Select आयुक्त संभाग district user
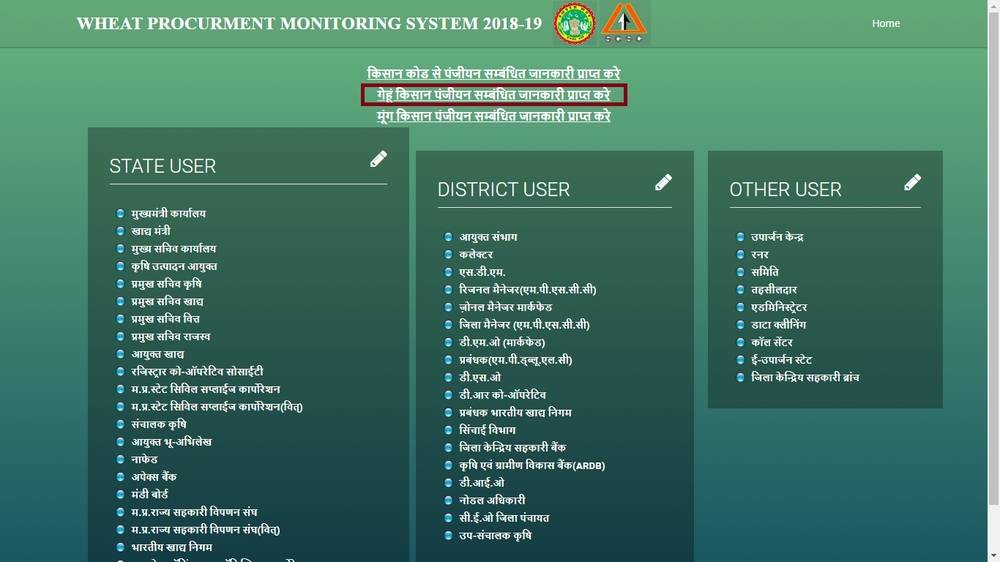 (488, 237)
